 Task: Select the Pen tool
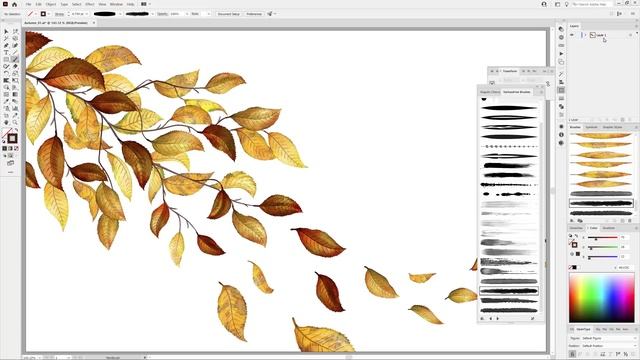click(6, 45)
